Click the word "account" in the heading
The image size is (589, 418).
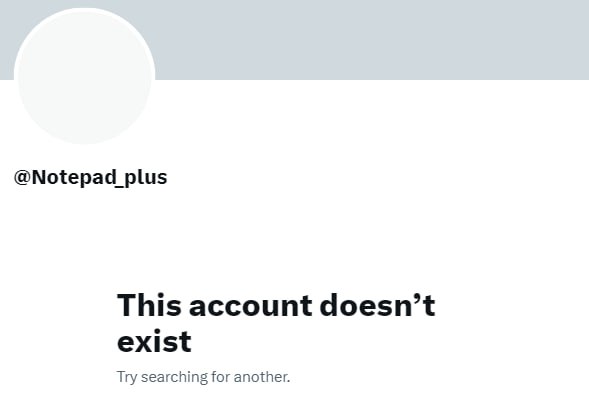coord(251,305)
